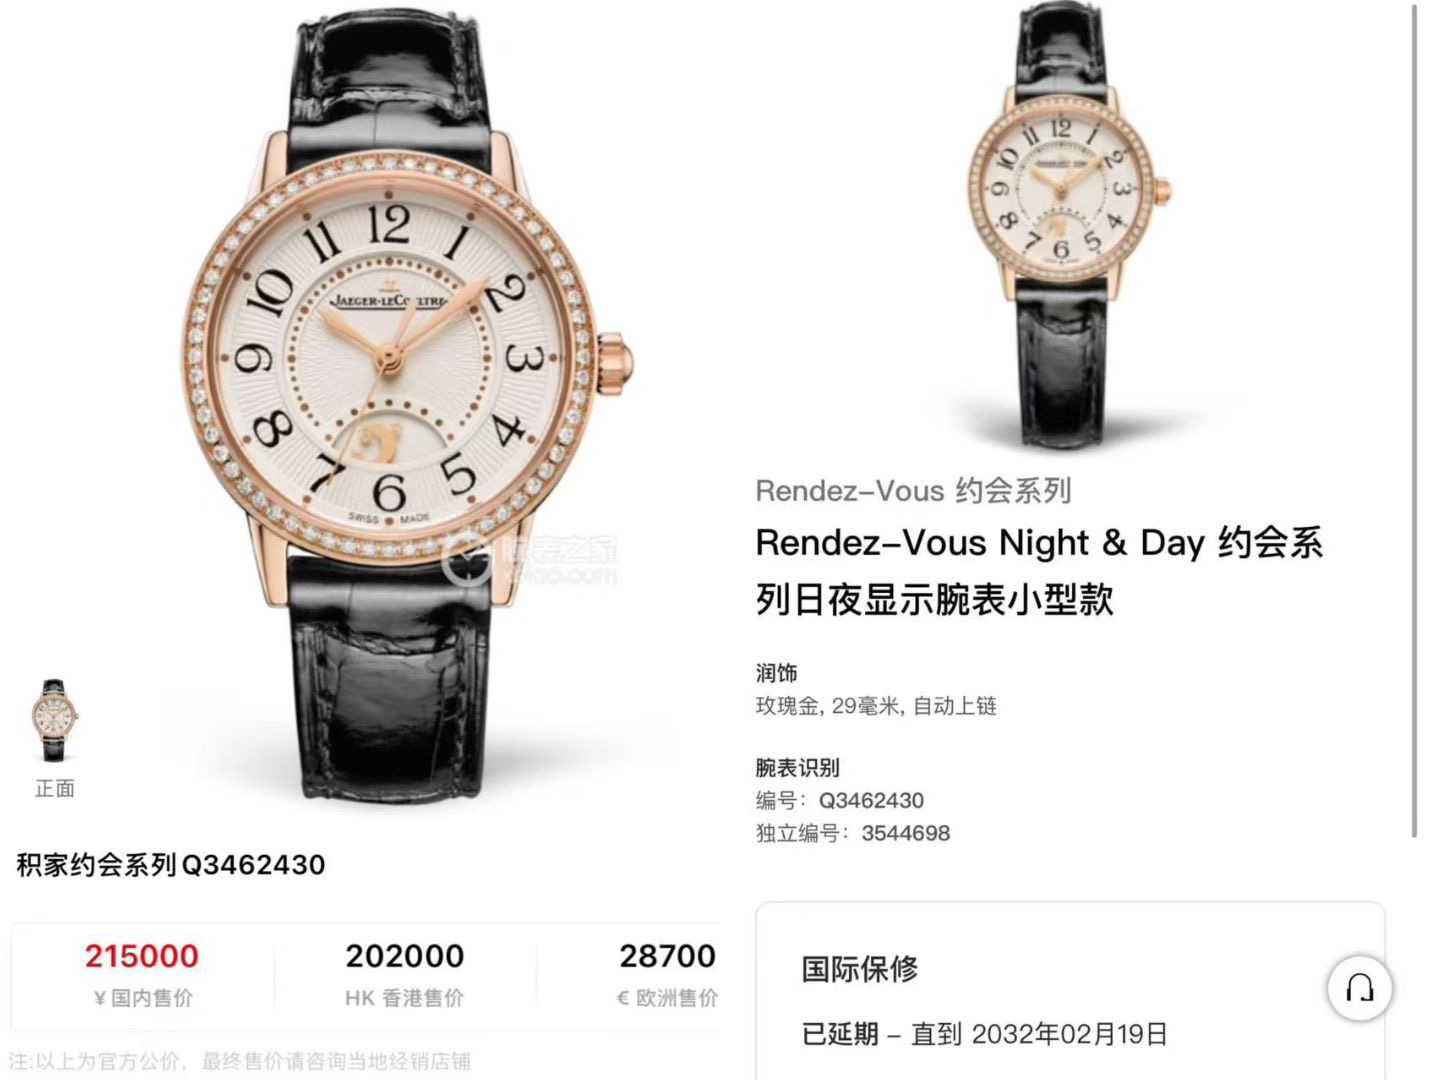Screen dimensions: 1440x1080
Task: Click the 积家约会系列Q3462430 heading
Action: (171, 865)
